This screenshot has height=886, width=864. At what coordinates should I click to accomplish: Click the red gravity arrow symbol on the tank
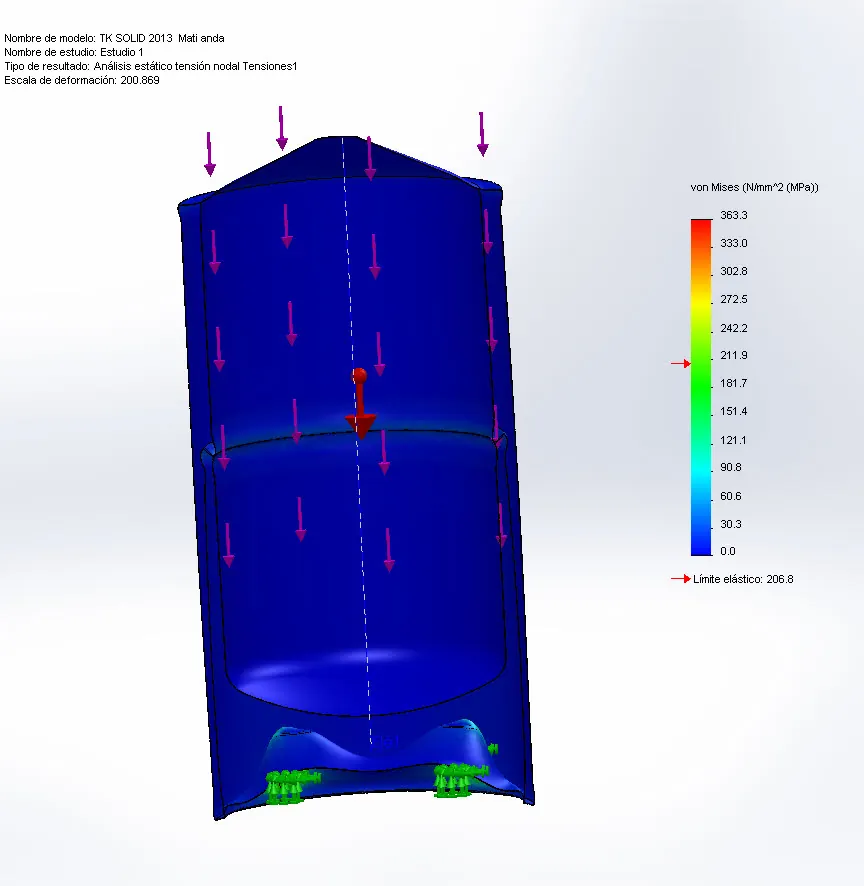360,404
